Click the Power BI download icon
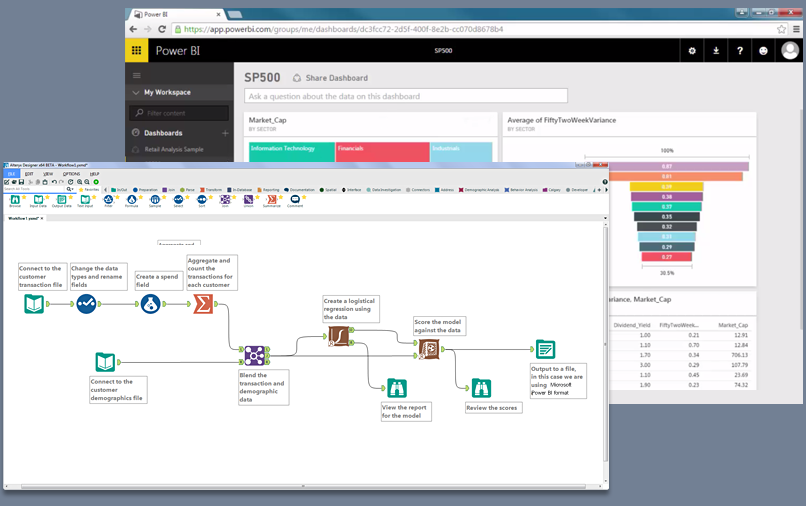 tap(716, 50)
